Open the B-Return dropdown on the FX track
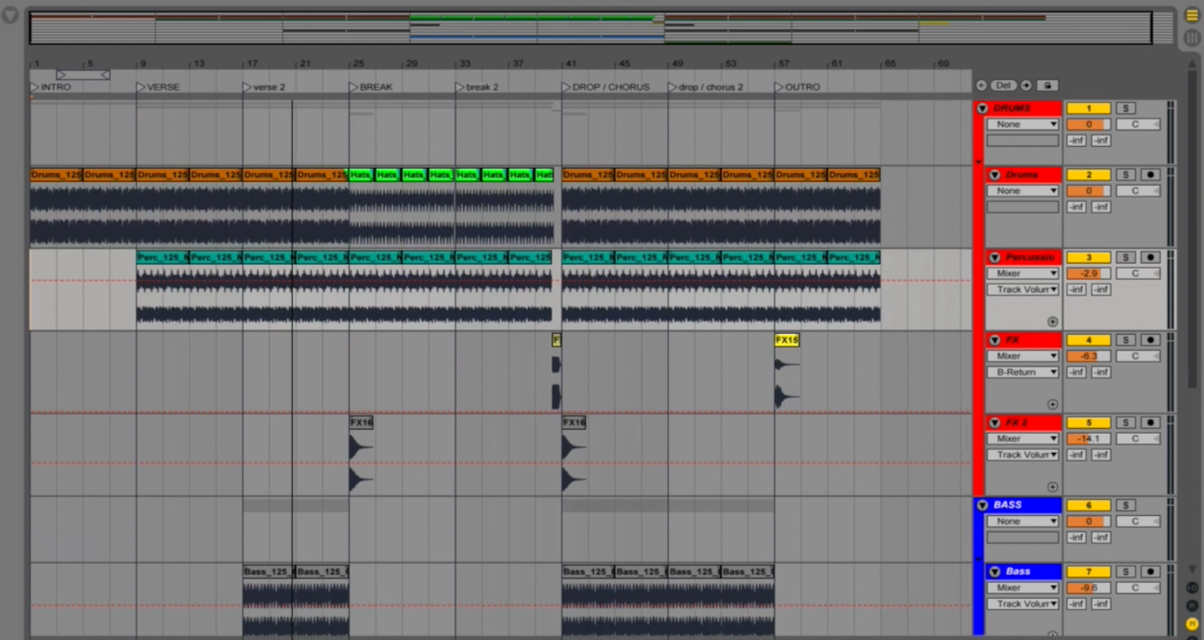This screenshot has height=640, width=1204. [1022, 372]
